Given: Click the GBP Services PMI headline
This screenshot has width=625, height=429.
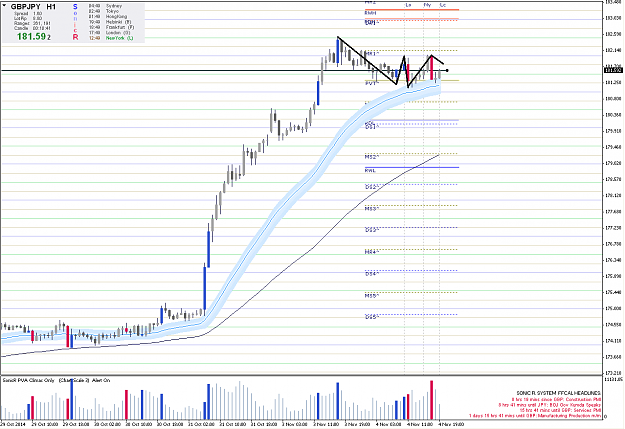Looking at the screenshot, I should click(x=560, y=410).
